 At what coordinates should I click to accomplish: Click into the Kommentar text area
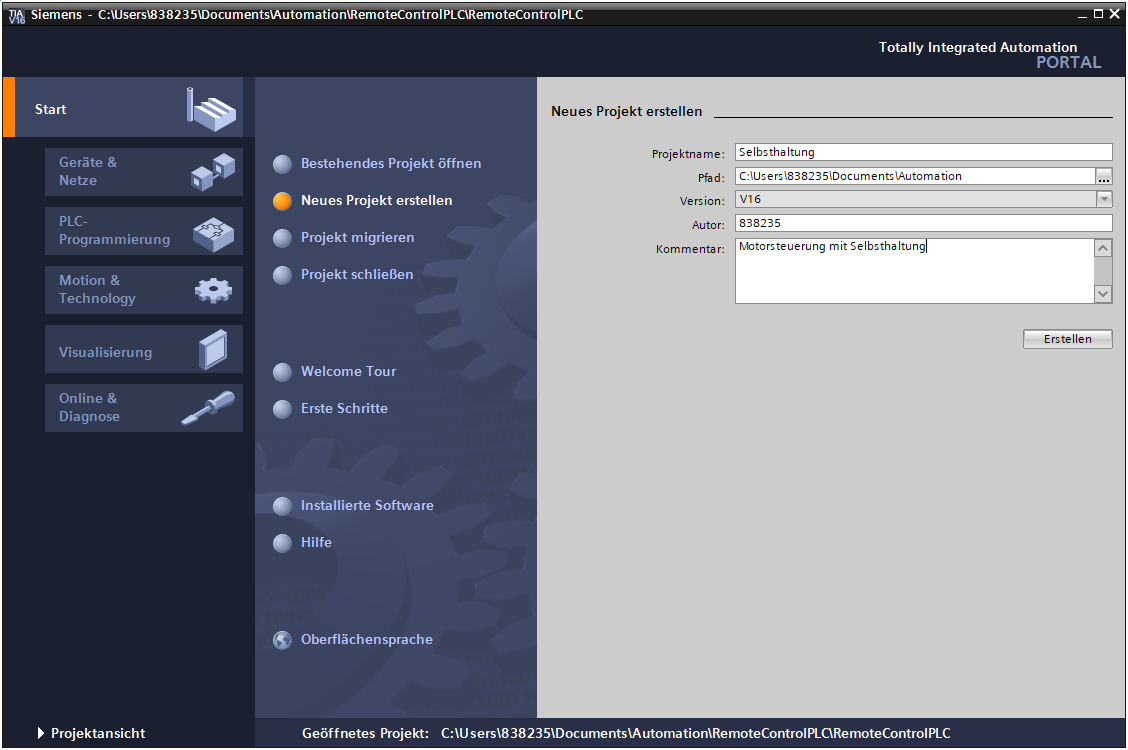[x=914, y=271]
